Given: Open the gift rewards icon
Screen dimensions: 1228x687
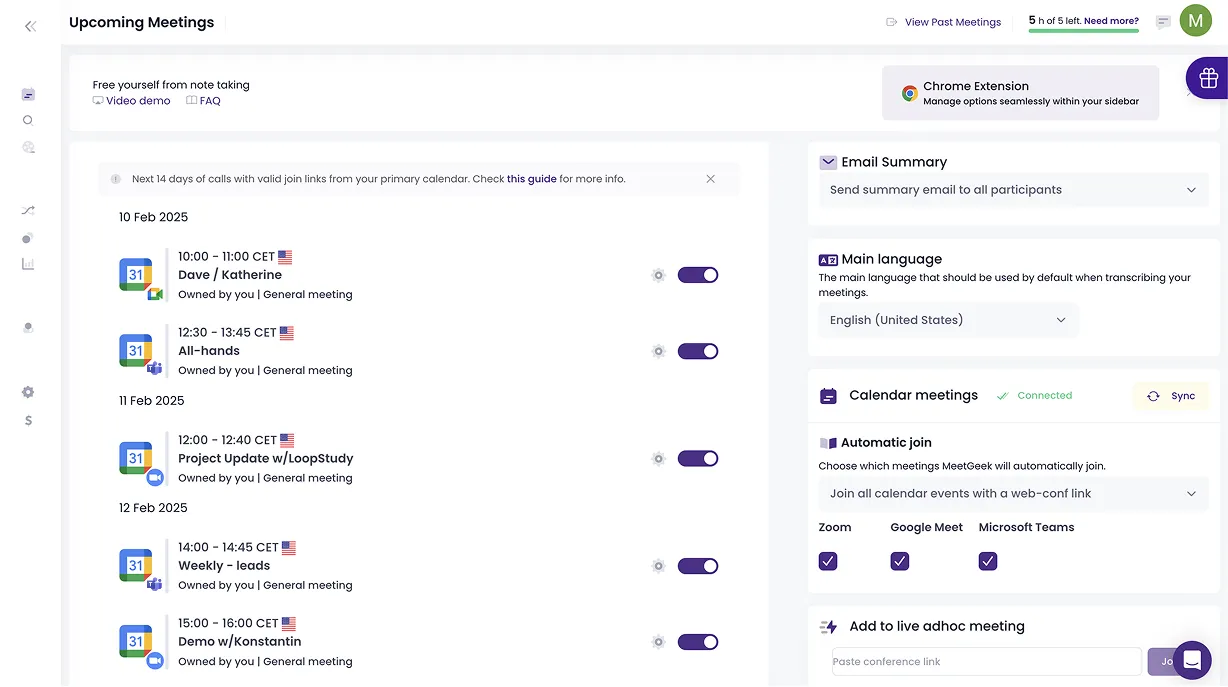Looking at the screenshot, I should [1208, 78].
